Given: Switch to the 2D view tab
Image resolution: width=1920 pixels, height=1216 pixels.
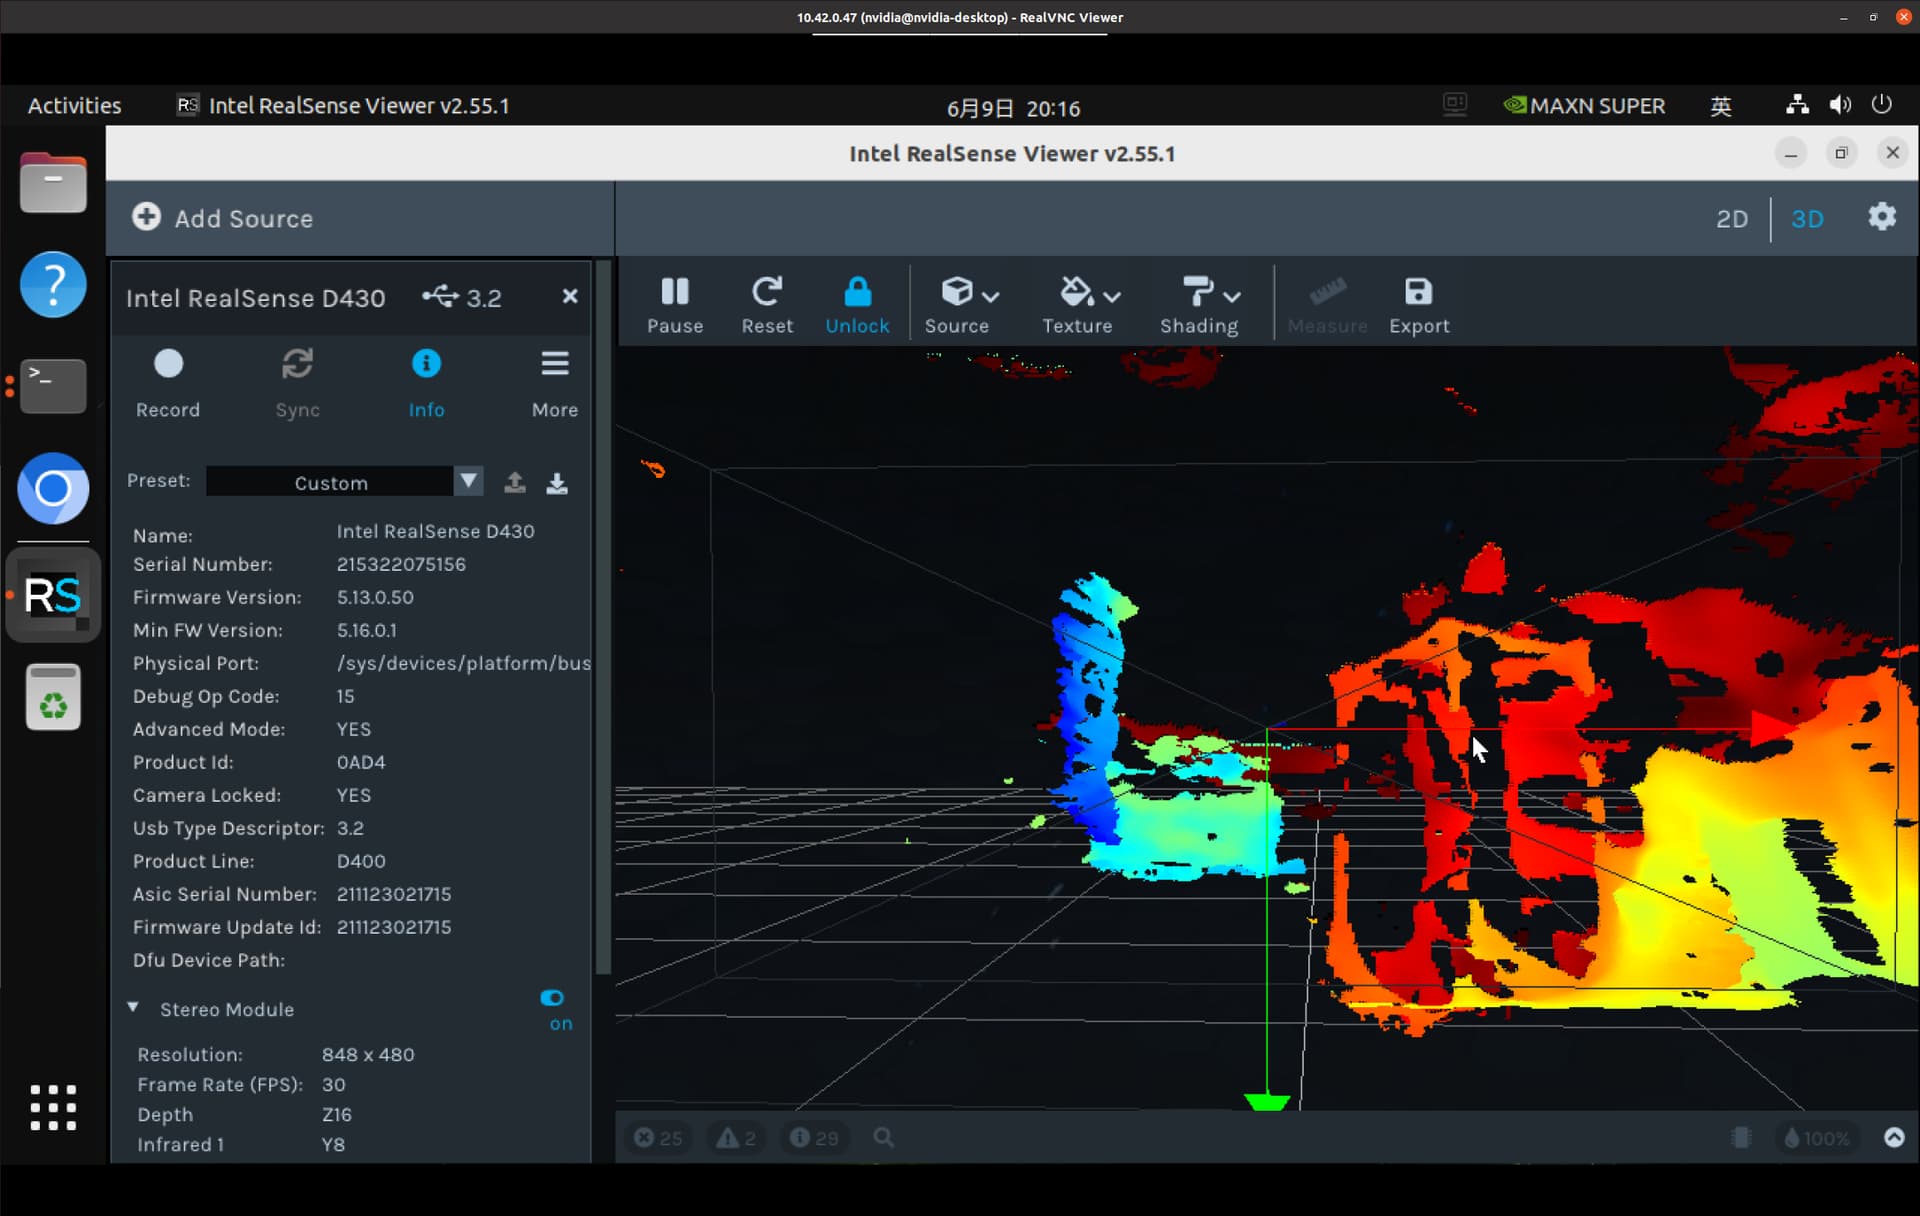Looking at the screenshot, I should pyautogui.click(x=1732, y=218).
